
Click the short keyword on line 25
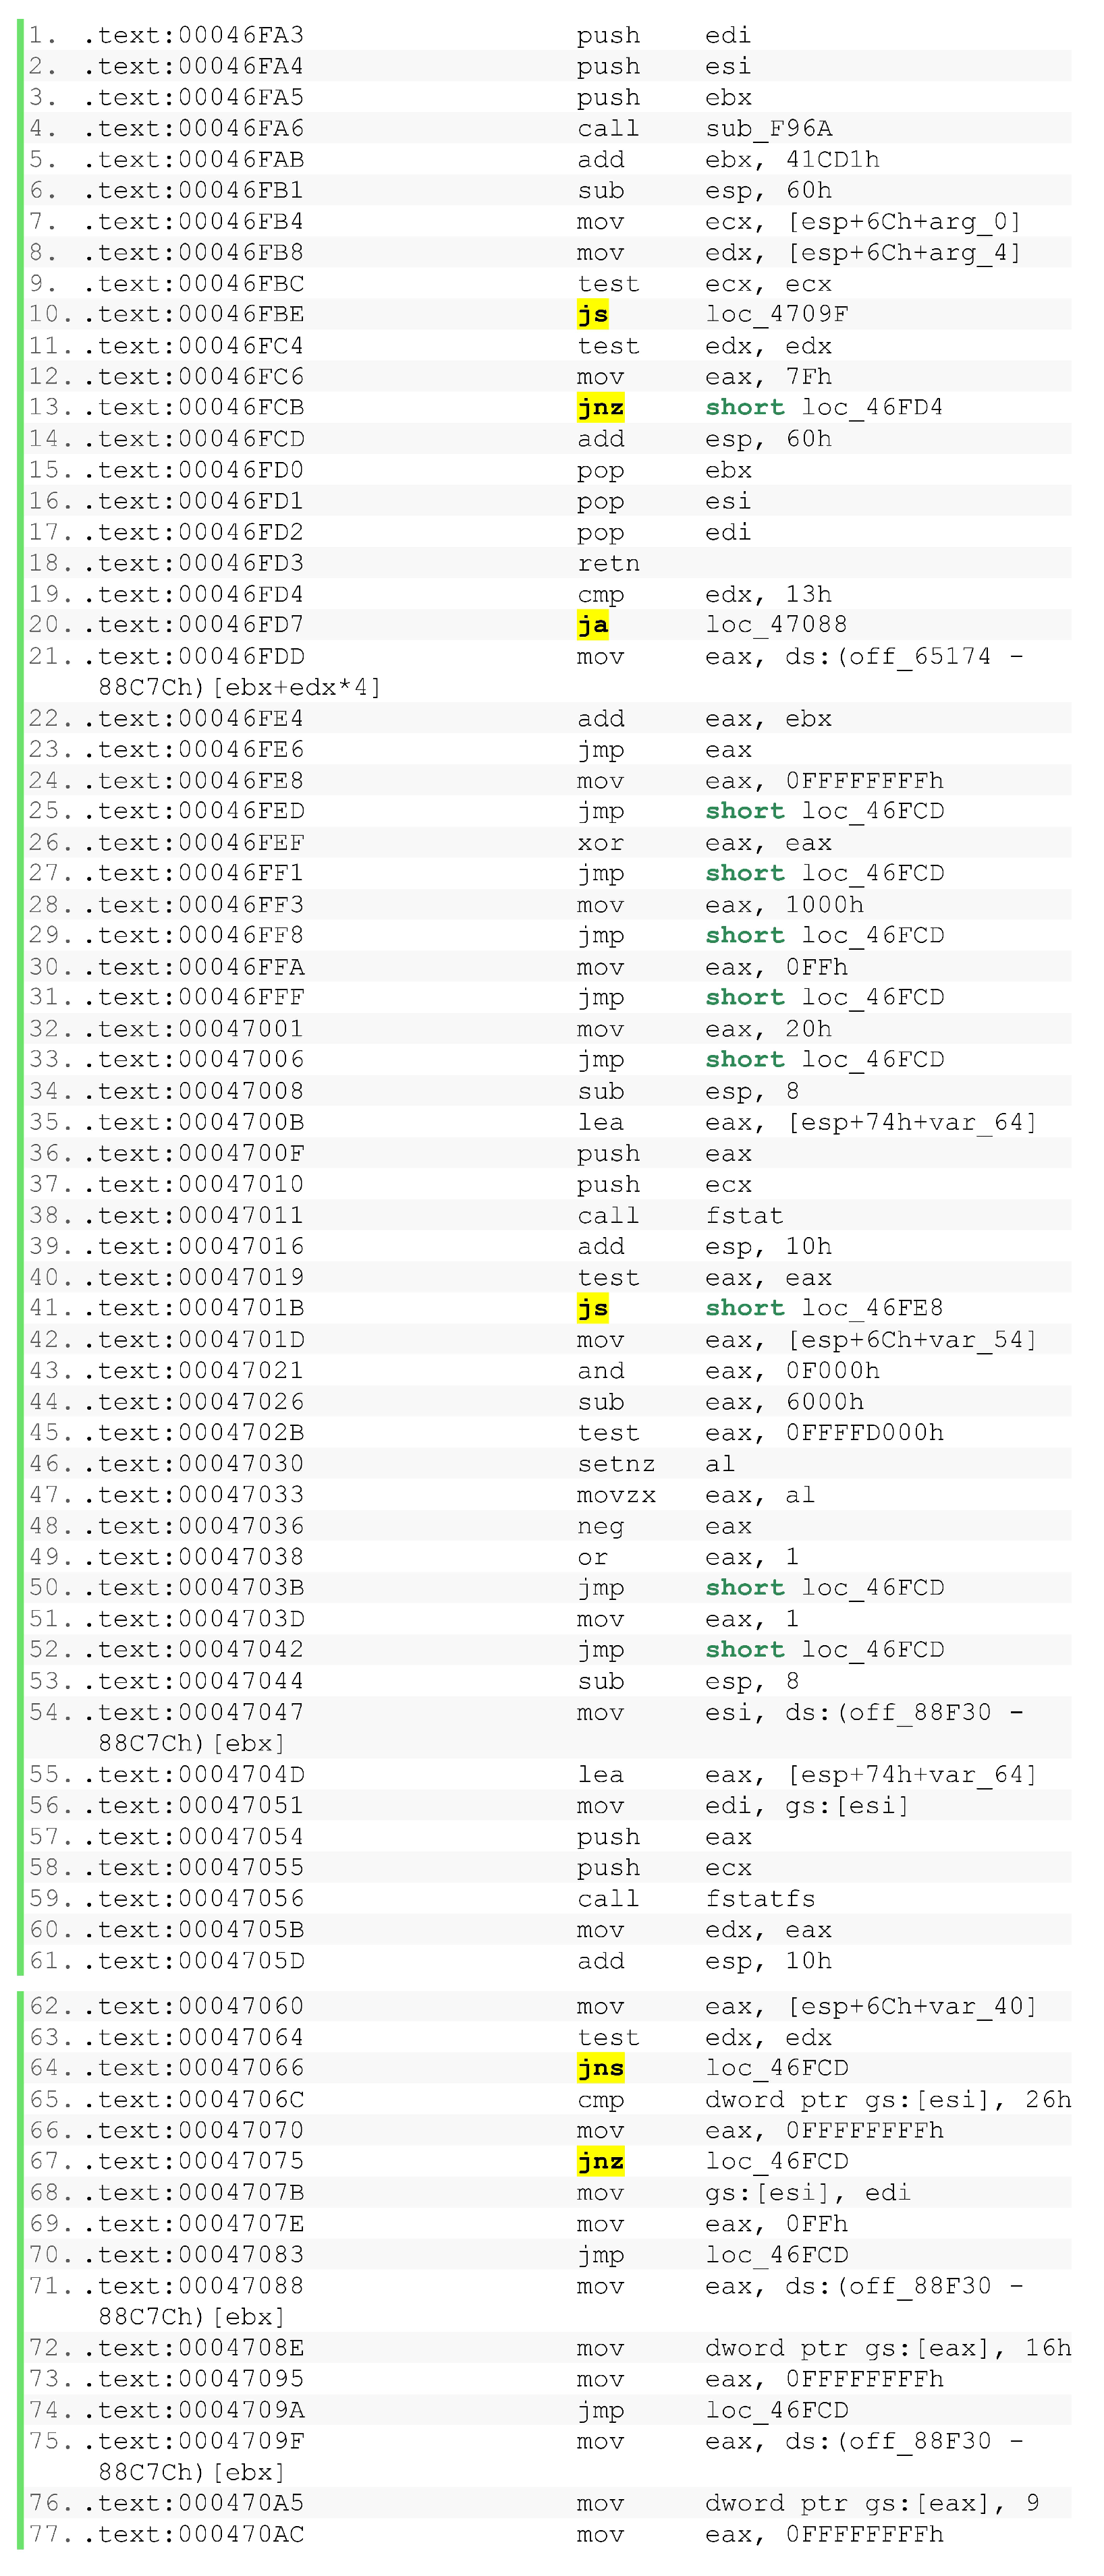pos(745,810)
